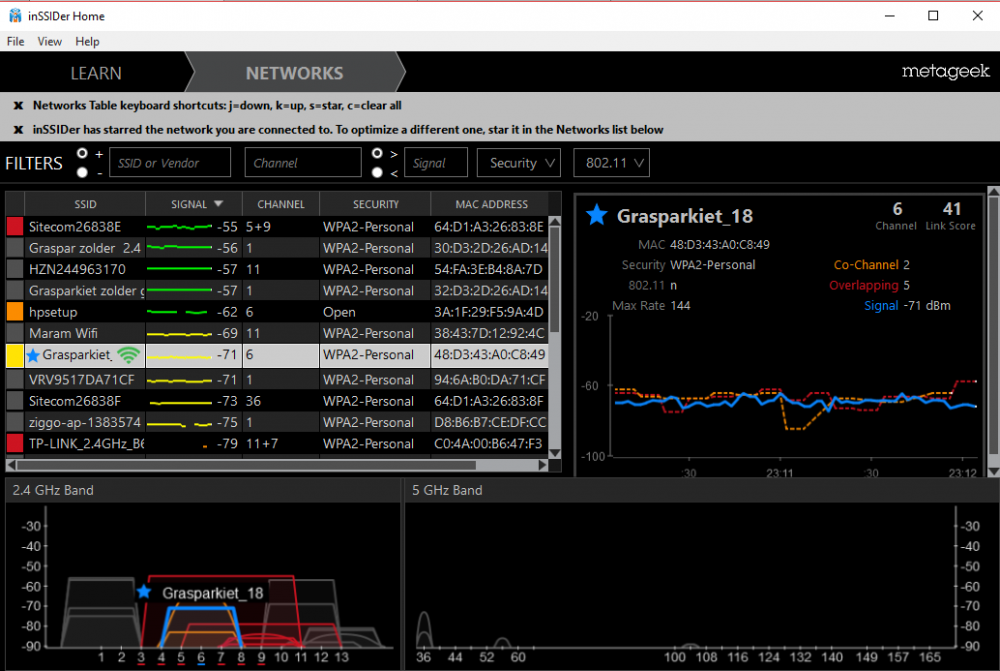1000x671 pixels.
Task: Select the plus include filter radio button
Action: point(82,154)
